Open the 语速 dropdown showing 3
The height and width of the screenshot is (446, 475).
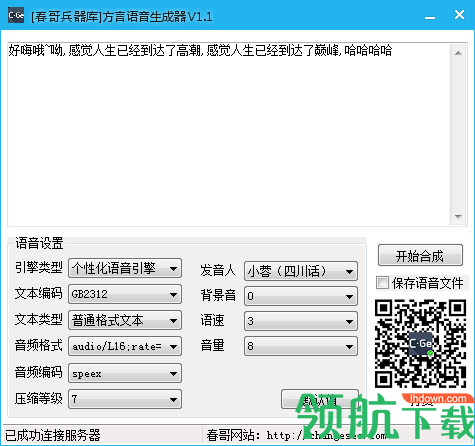pyautogui.click(x=301, y=321)
